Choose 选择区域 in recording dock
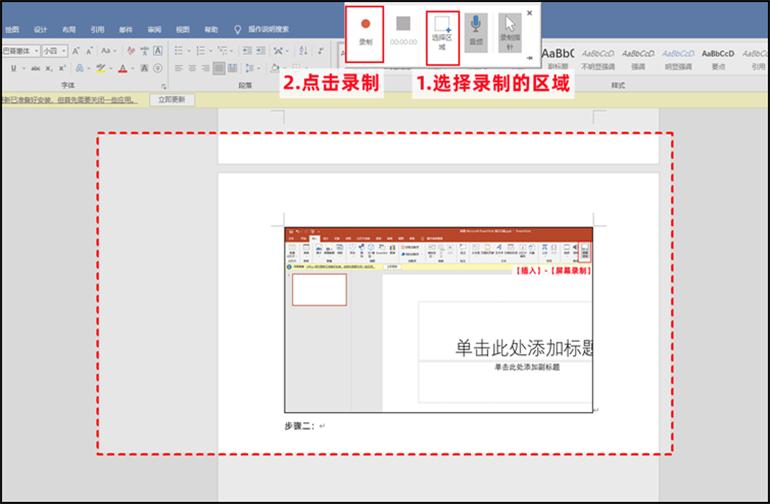 442,37
